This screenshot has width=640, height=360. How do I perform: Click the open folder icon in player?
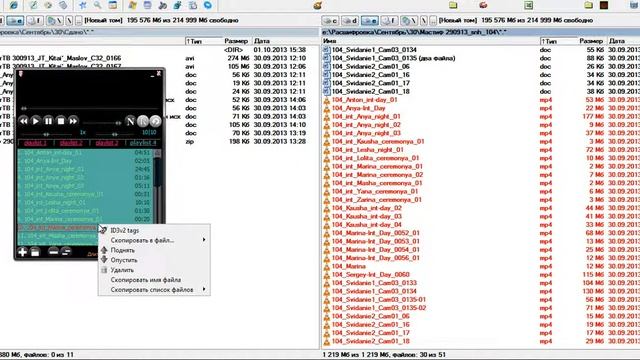35,252
